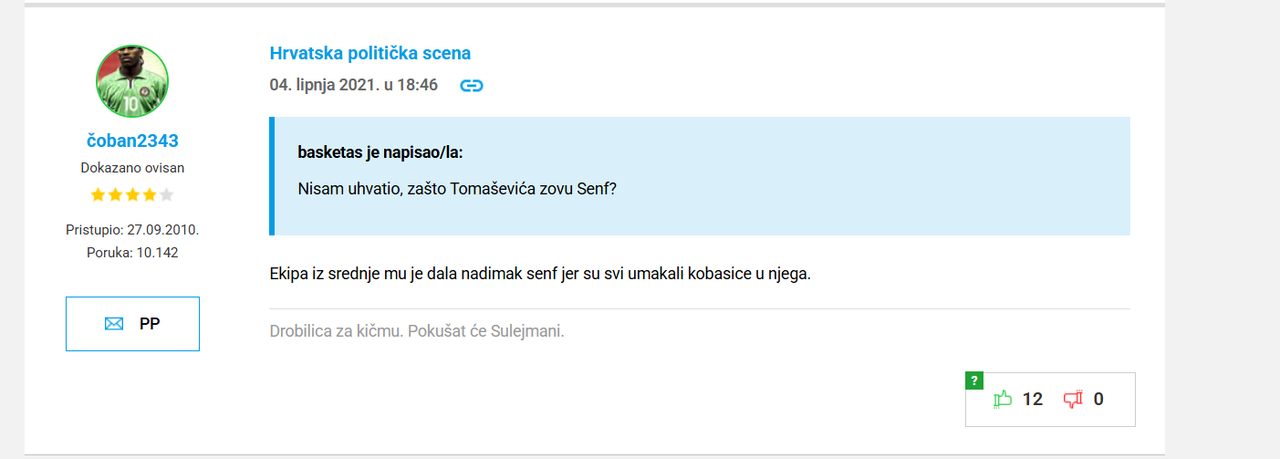This screenshot has width=1280, height=459.
Task: Click the signature "Drobilica za kičmu"
Action: click(x=417, y=331)
